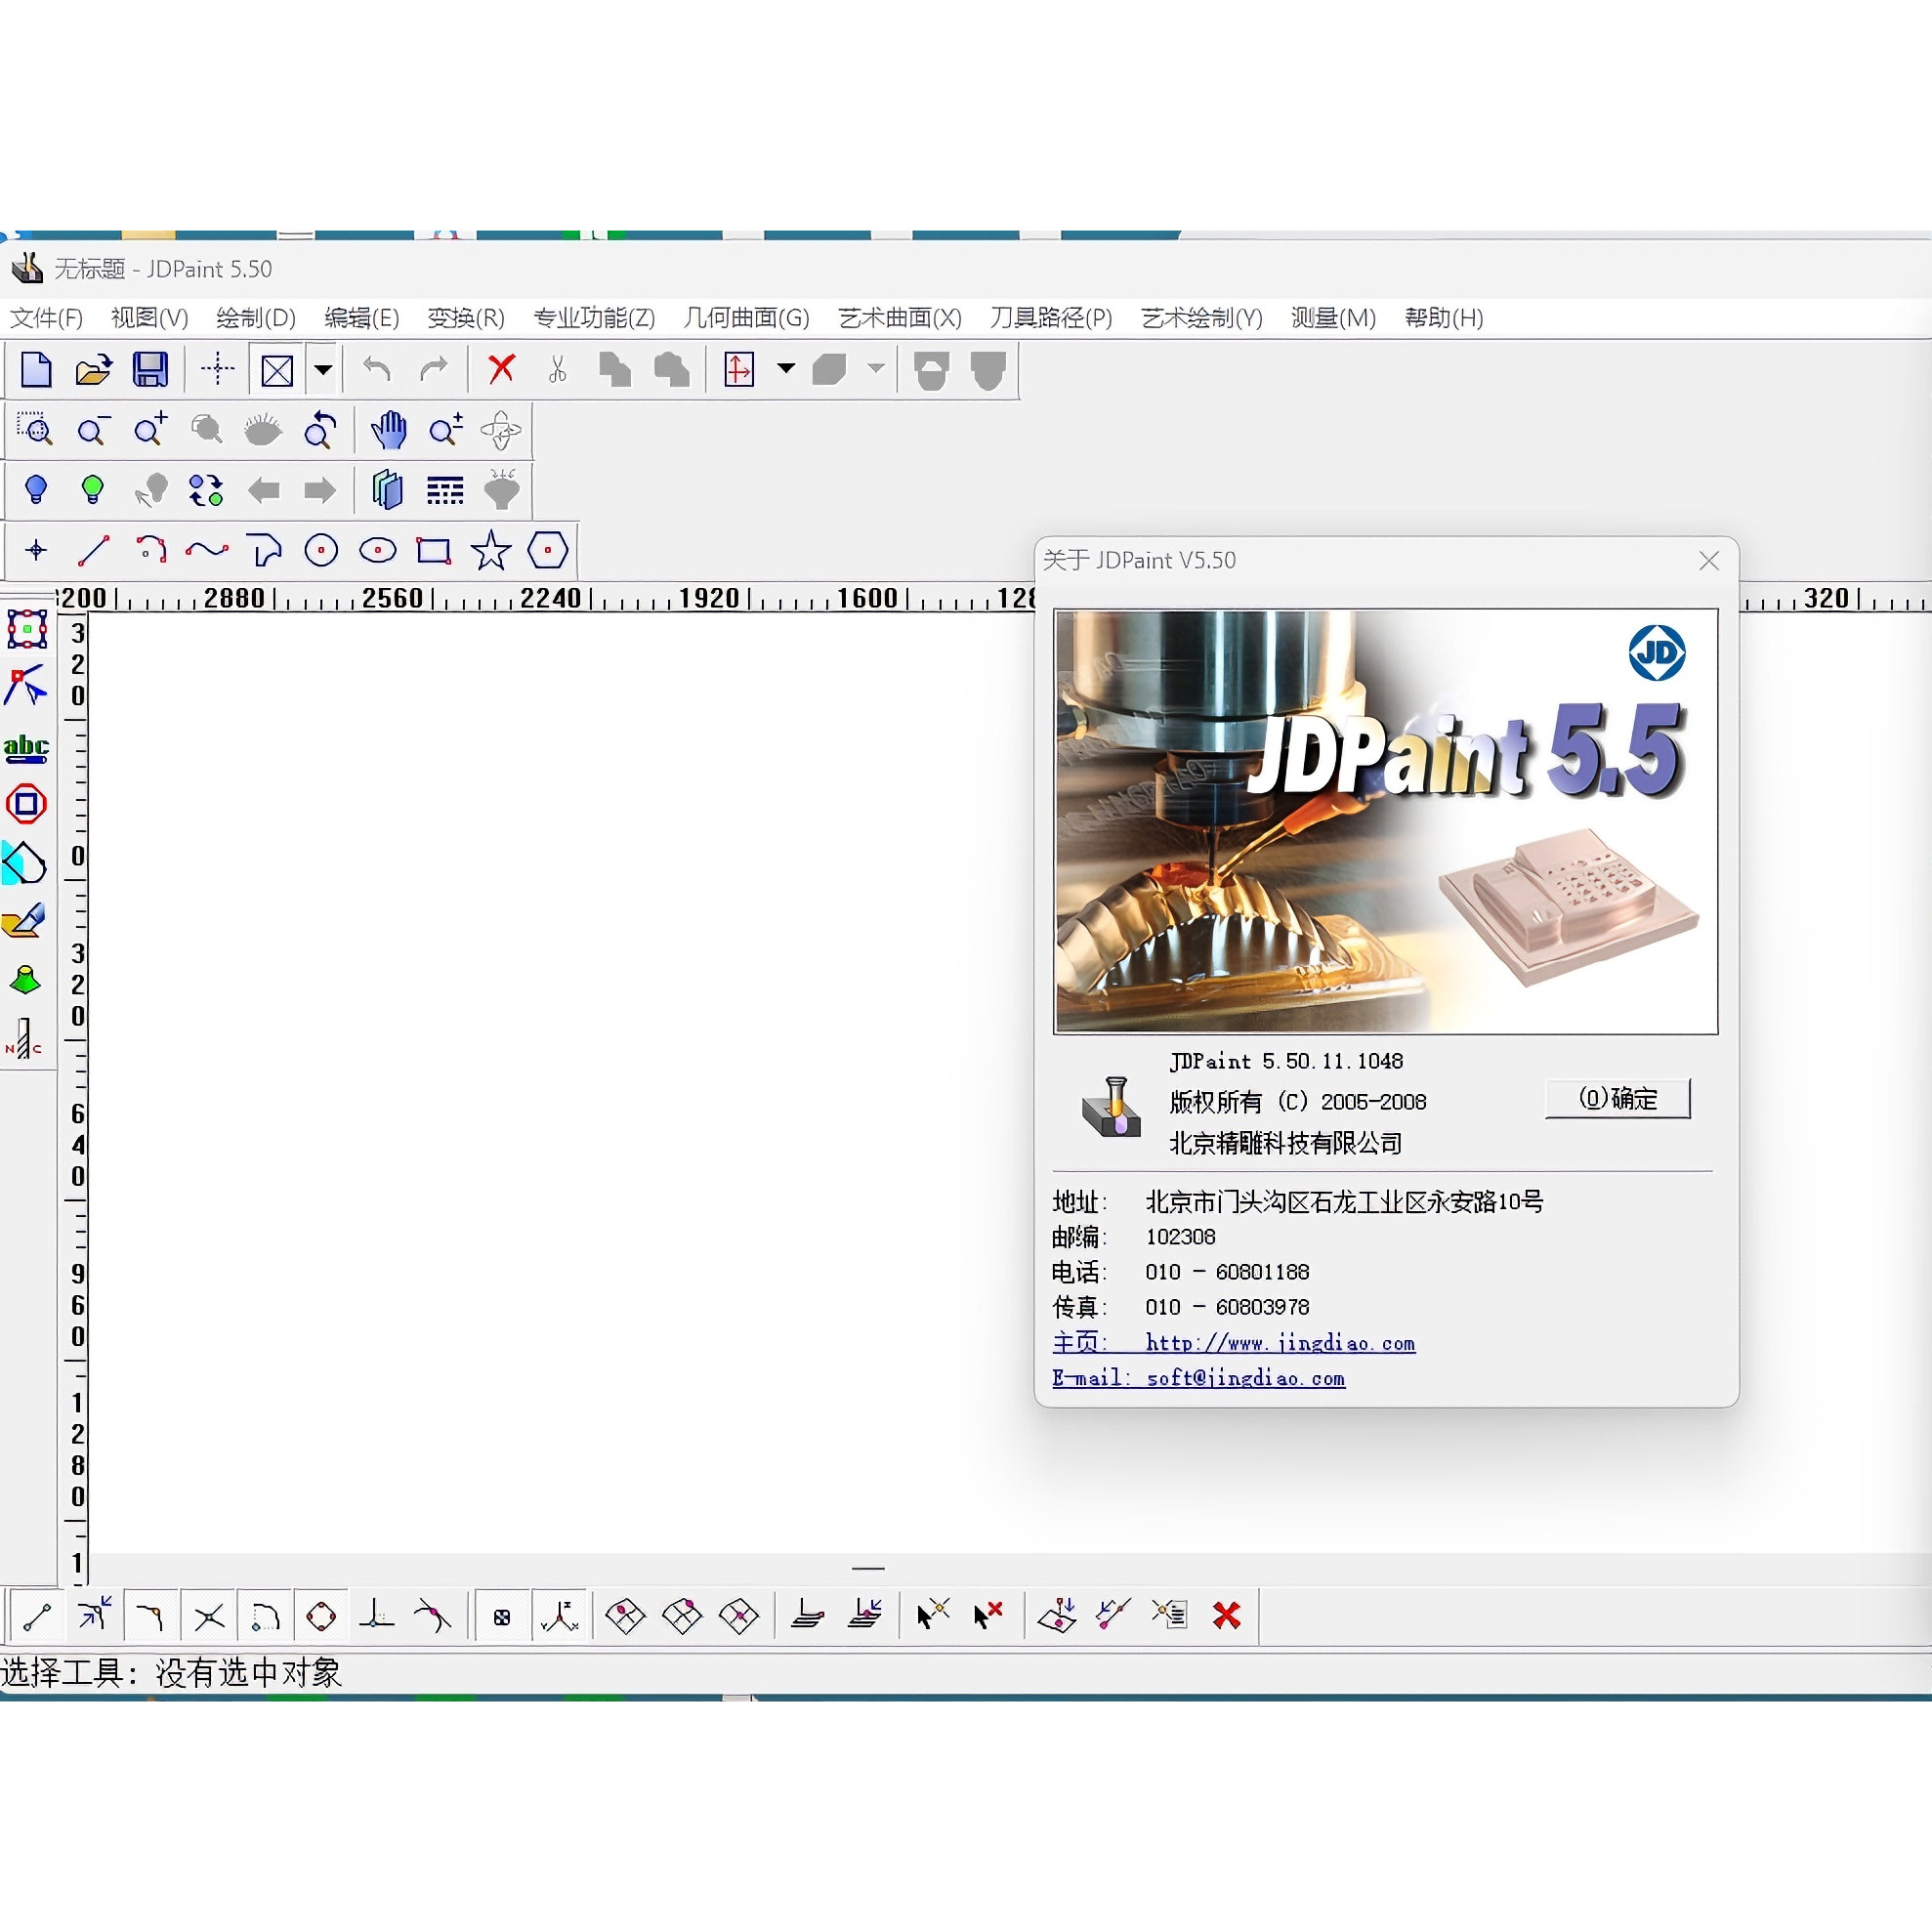
Task: Click the red X in bottom toolbar
Action: coord(1227,1615)
